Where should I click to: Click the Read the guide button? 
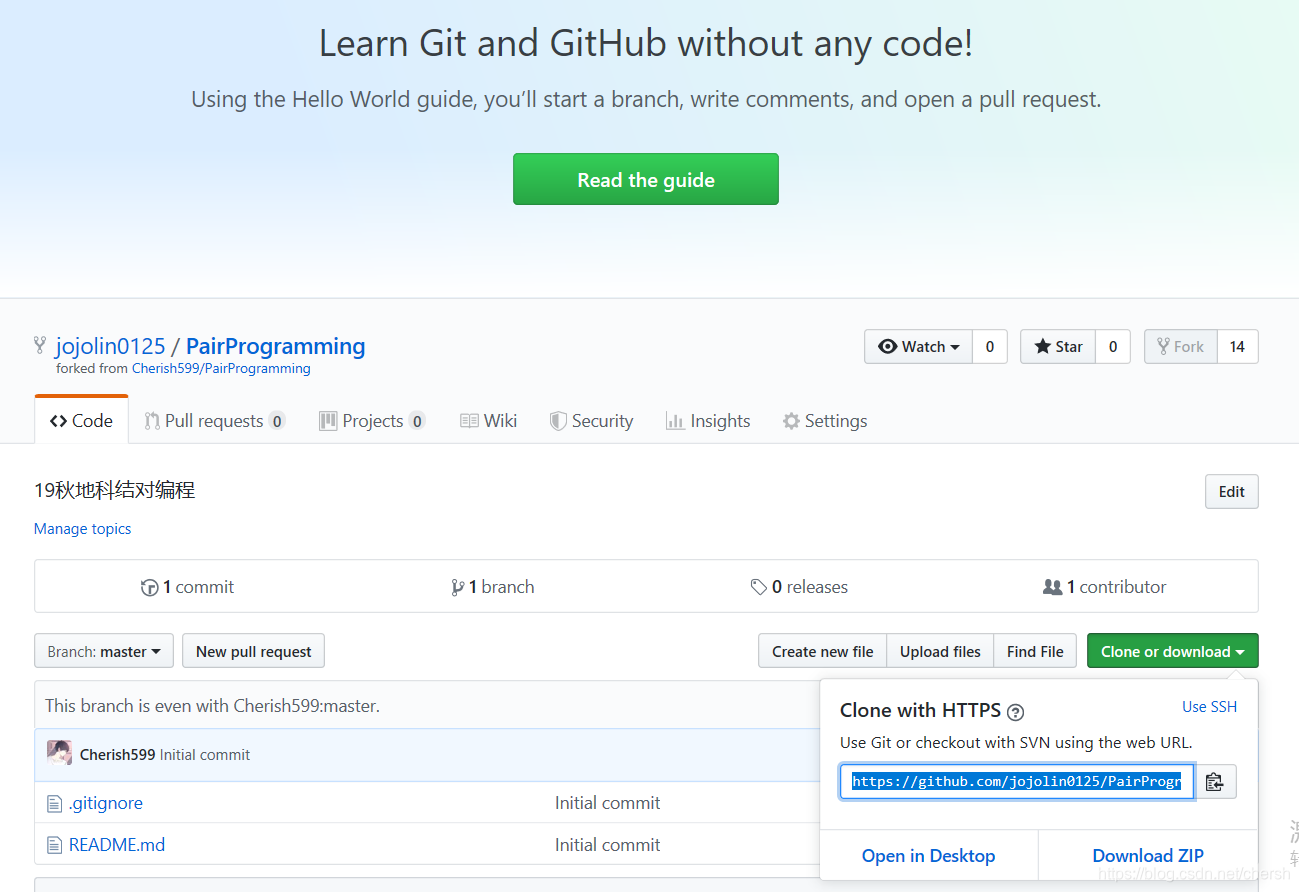coord(645,179)
